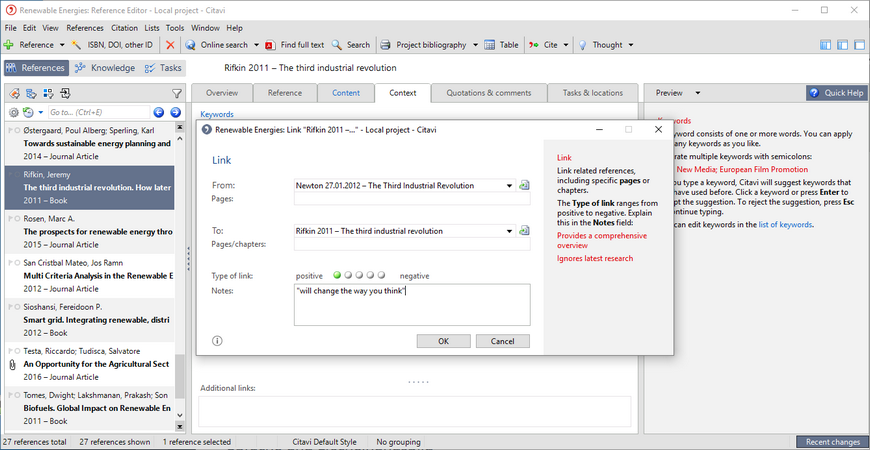Image resolution: width=870 pixels, height=450 pixels.
Task: Switch to the Knowledge workspace
Action: [105, 68]
